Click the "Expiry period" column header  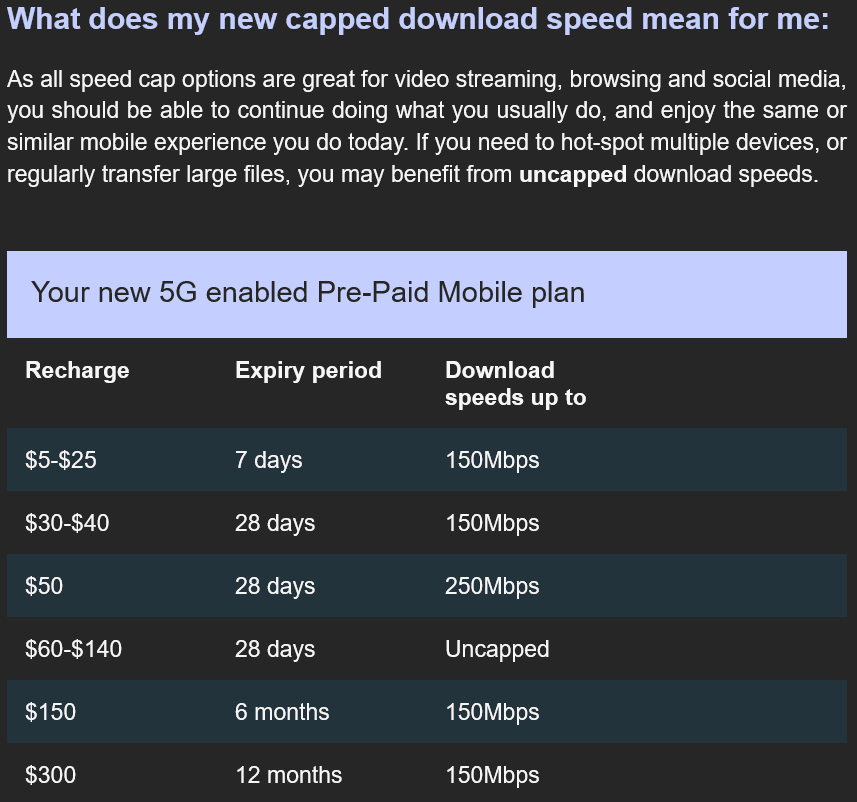coord(308,370)
